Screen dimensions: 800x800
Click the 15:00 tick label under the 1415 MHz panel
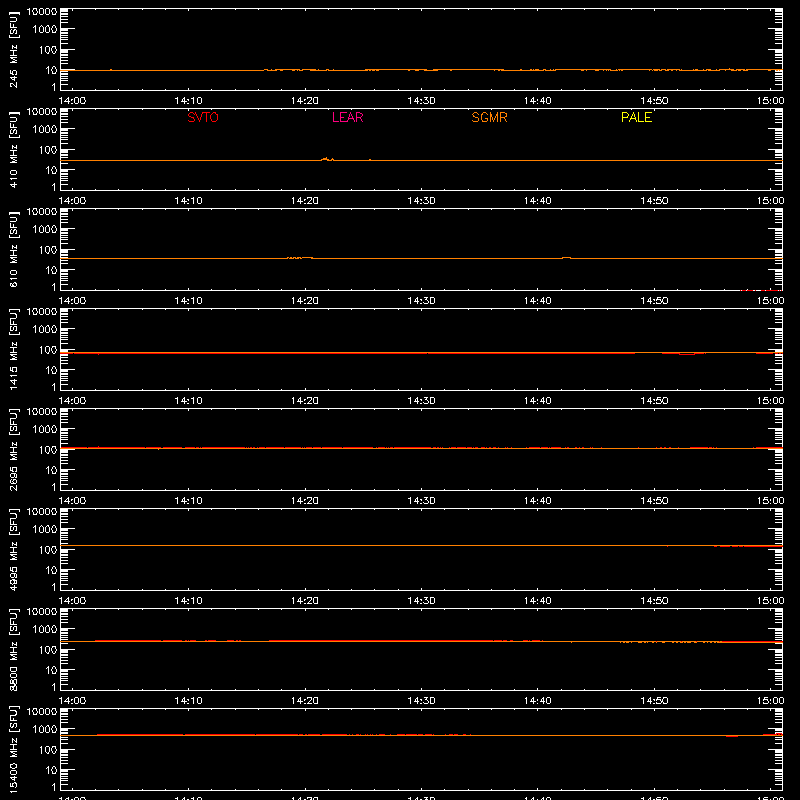click(770, 401)
